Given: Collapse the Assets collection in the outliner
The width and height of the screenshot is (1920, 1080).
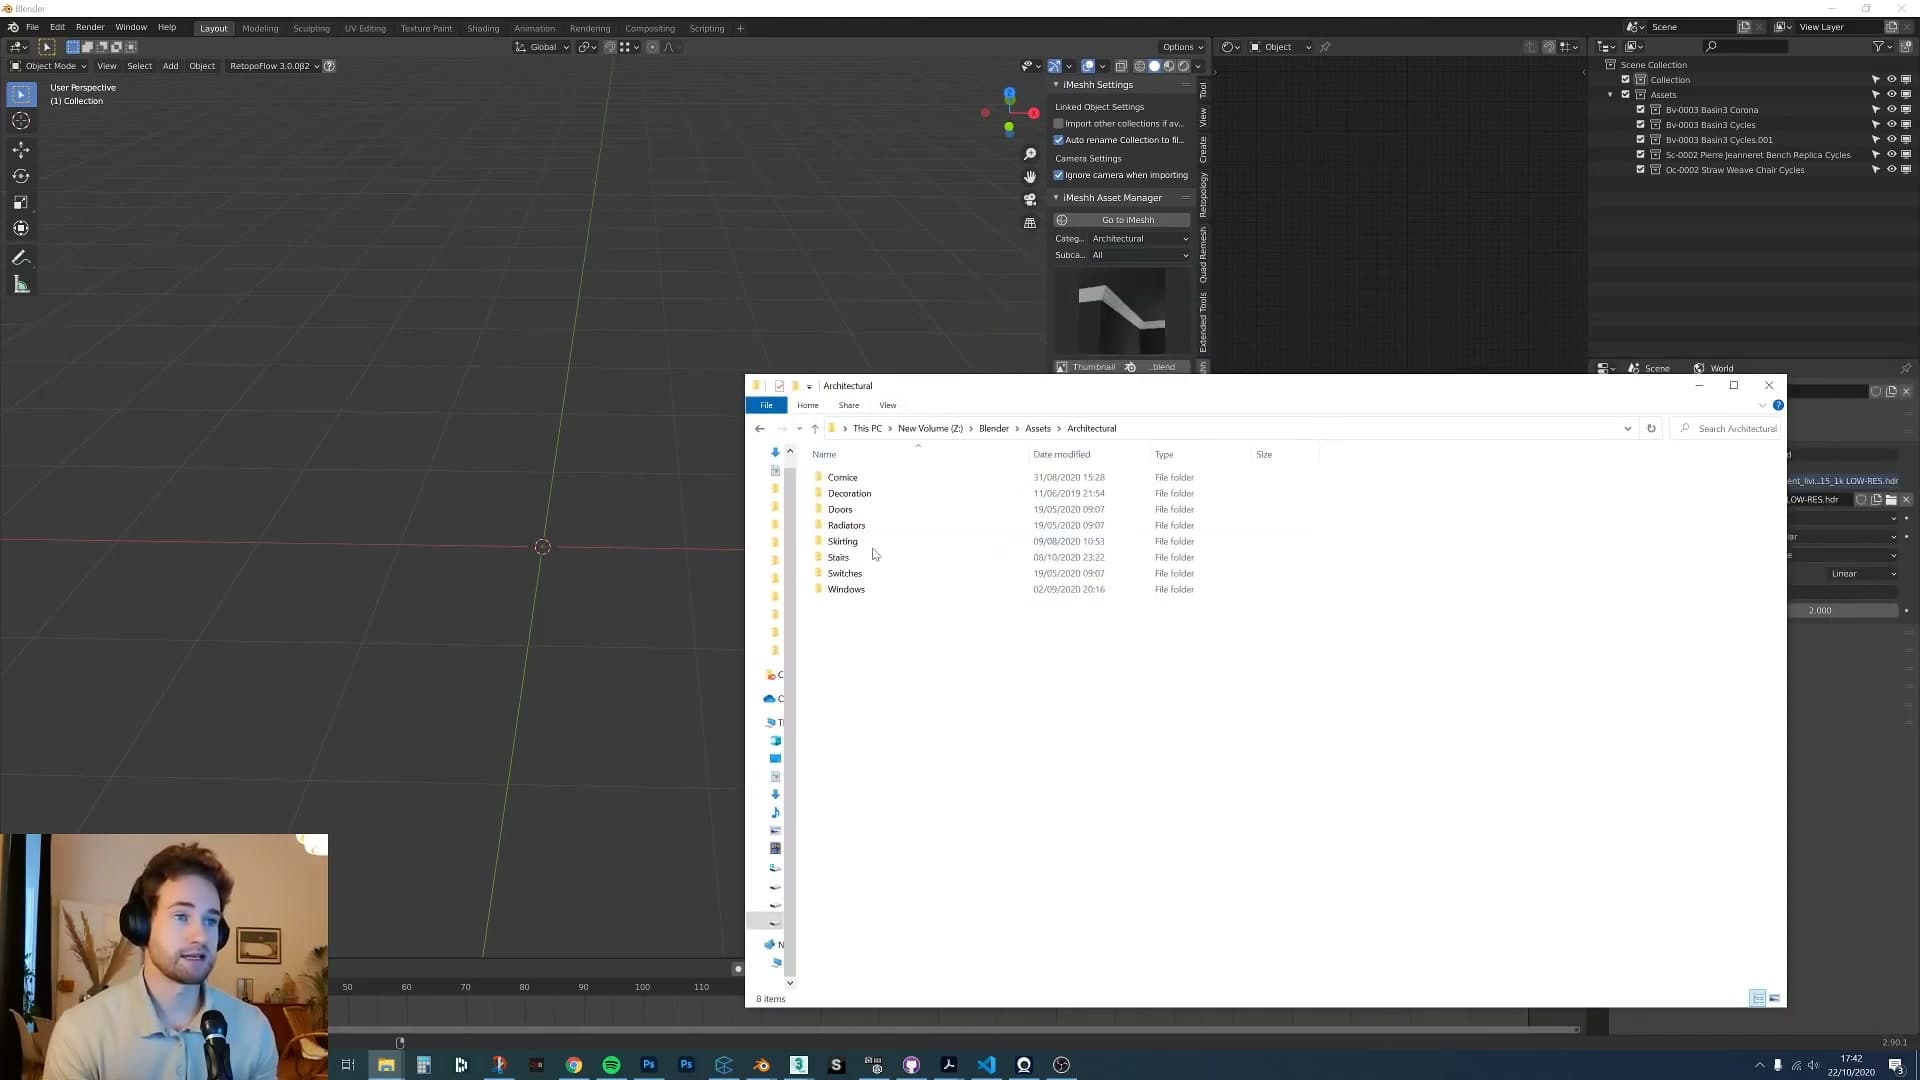Looking at the screenshot, I should pos(1611,95).
